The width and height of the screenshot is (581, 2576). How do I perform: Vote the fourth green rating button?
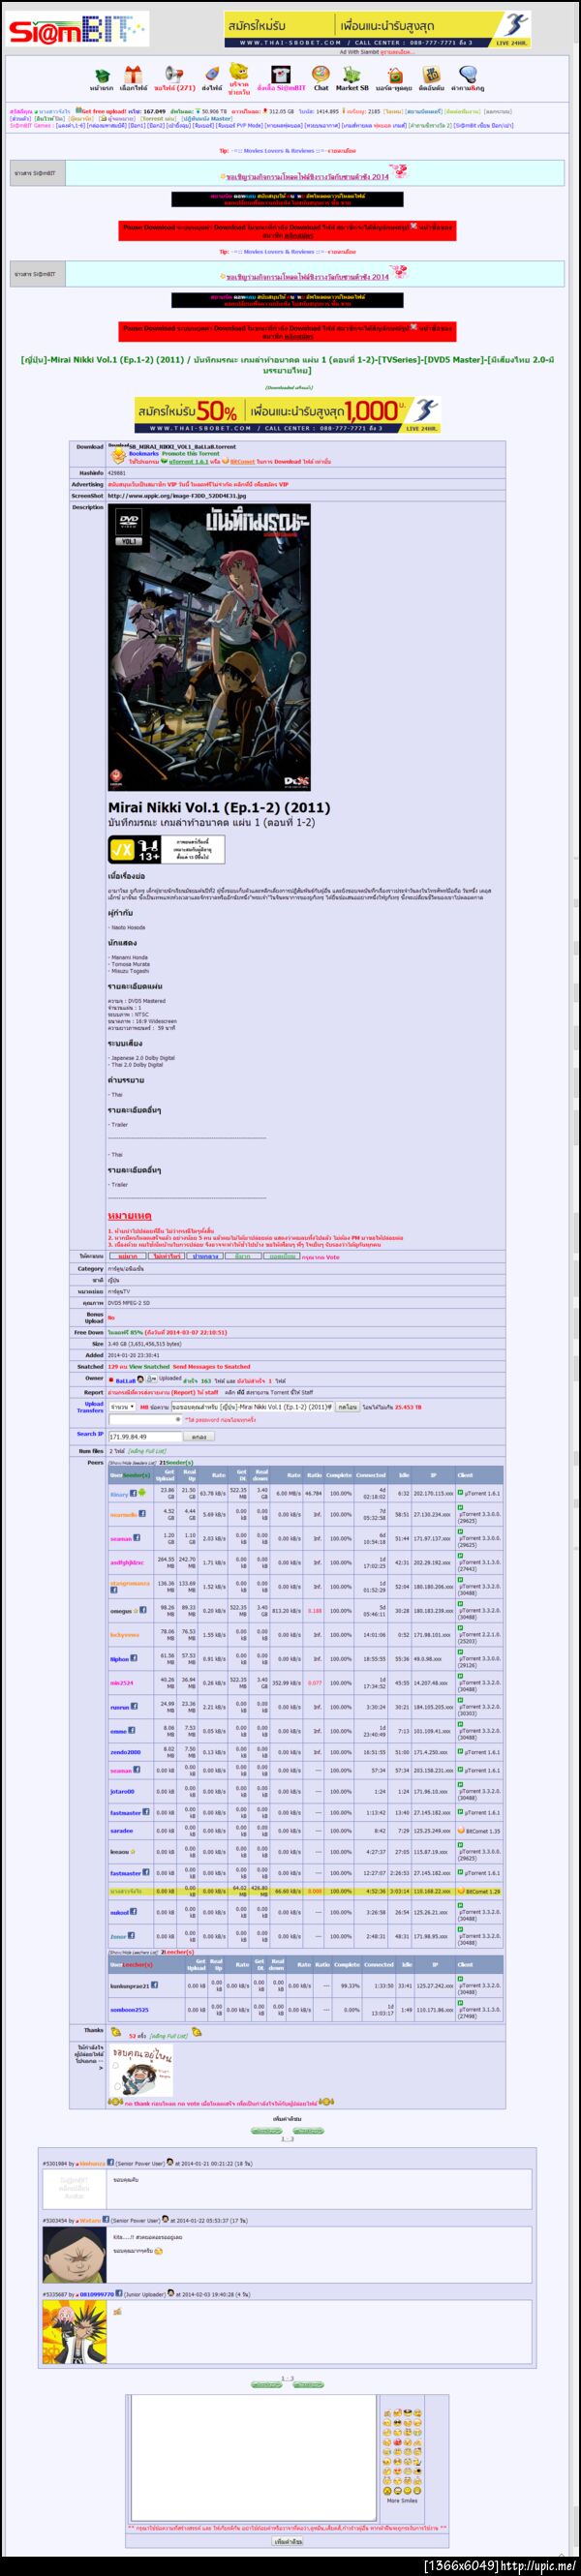tap(243, 1256)
